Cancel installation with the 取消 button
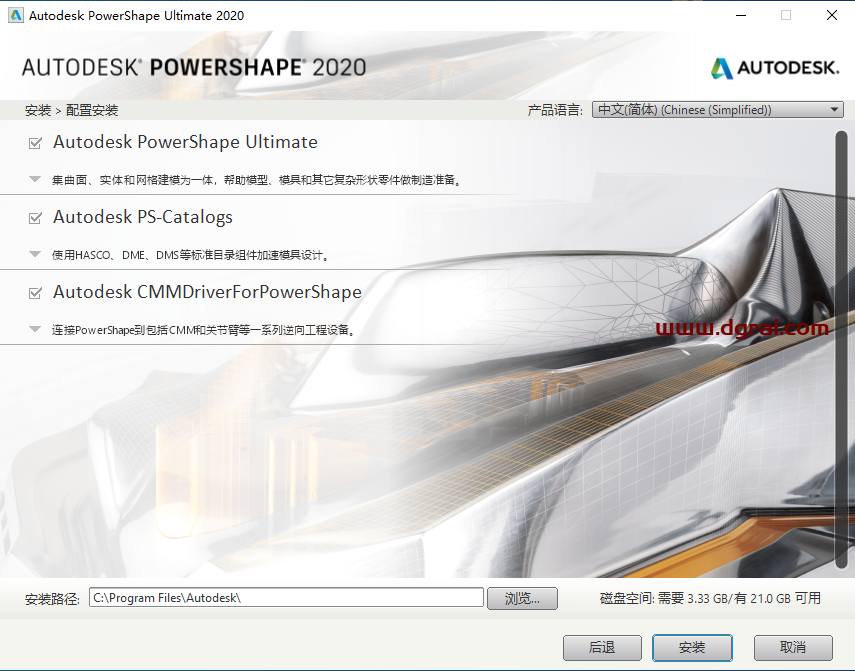Screen dimensions: 855x671 tap(793, 648)
